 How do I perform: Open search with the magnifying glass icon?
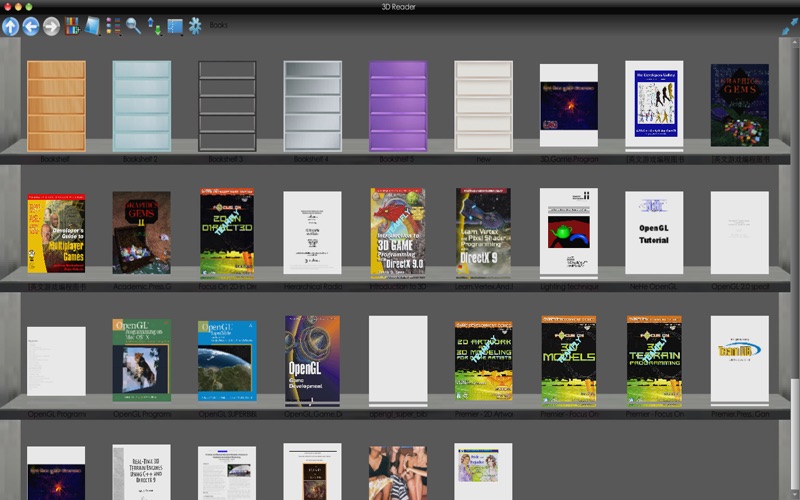pos(134,26)
